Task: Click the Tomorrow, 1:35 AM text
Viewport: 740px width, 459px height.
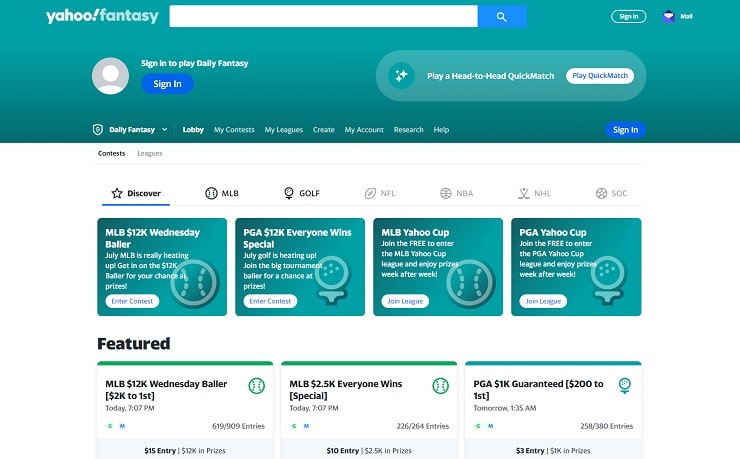Action: coord(505,408)
